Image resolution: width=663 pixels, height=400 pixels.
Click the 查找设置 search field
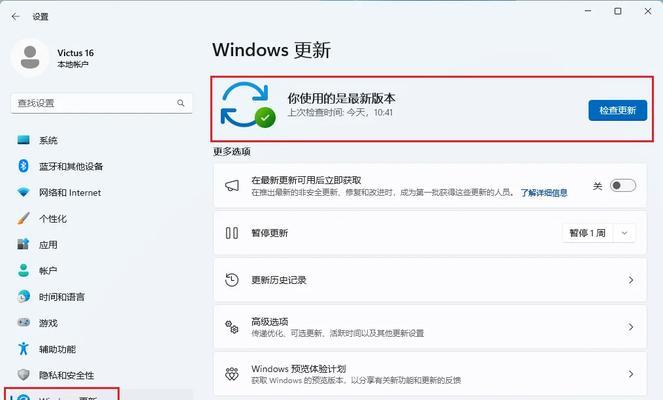coord(101,103)
